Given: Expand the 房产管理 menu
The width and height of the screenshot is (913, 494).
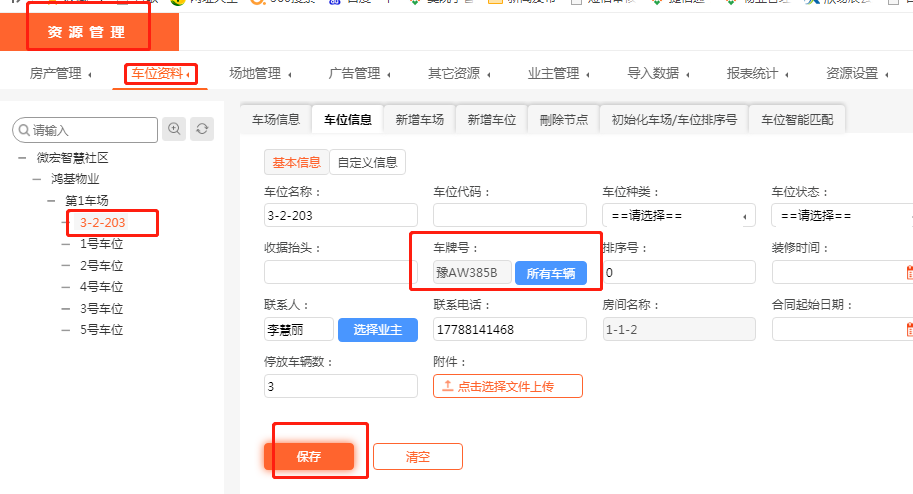Looking at the screenshot, I should (61, 73).
